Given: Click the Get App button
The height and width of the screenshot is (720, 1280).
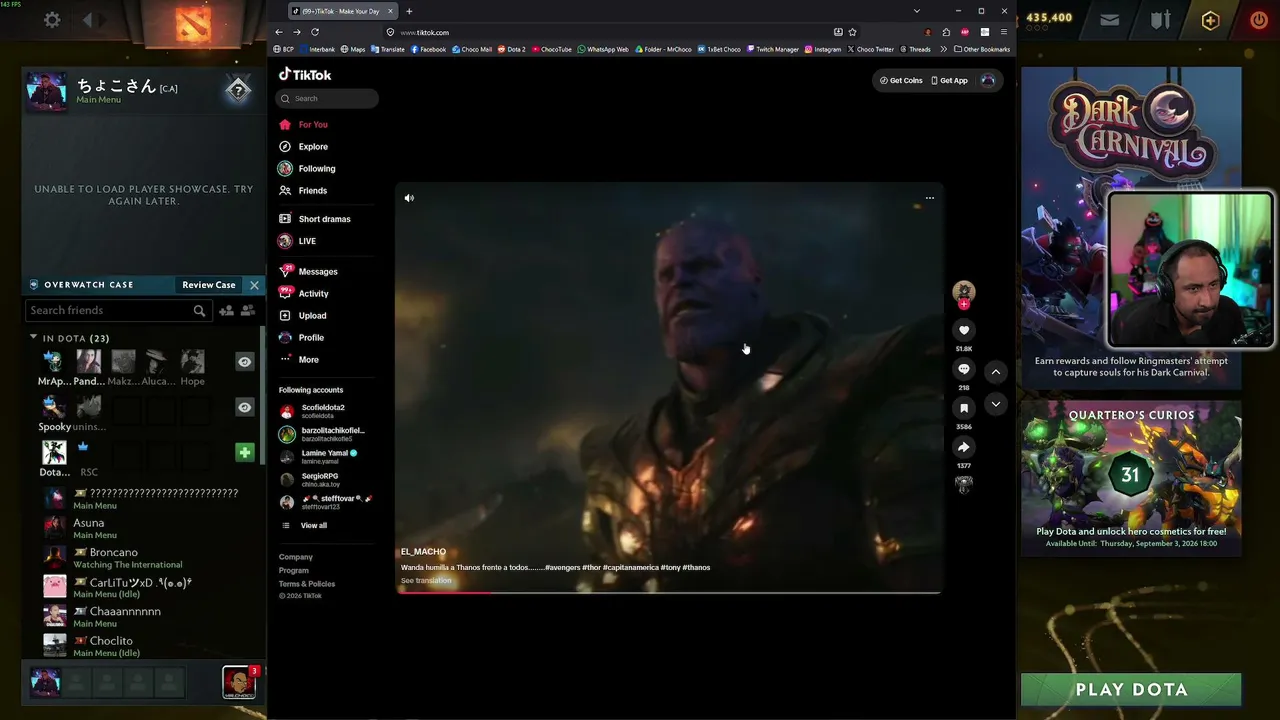Looking at the screenshot, I should point(949,80).
